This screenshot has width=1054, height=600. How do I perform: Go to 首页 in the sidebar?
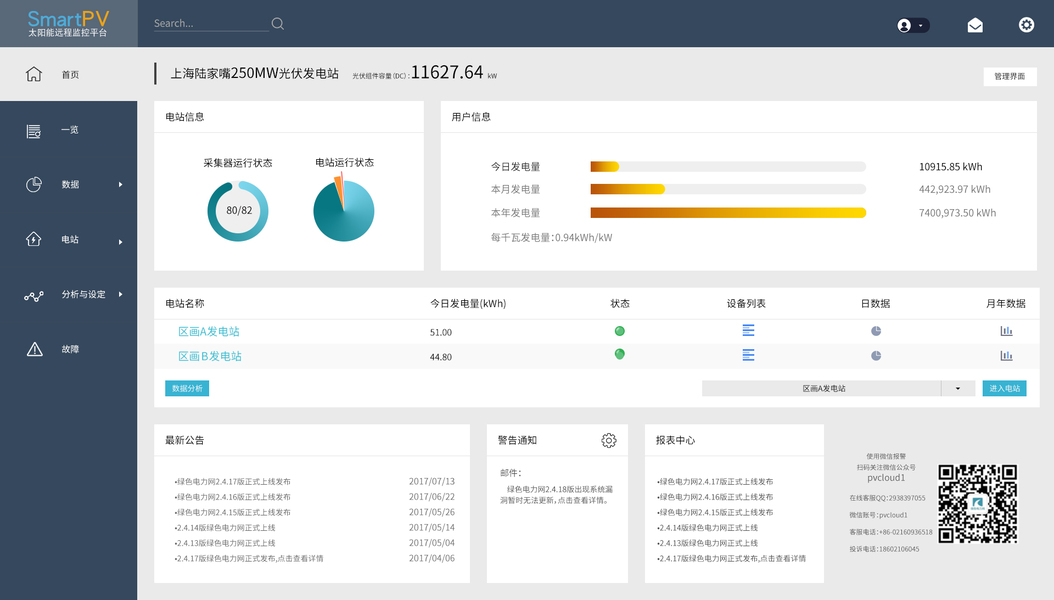pos(69,74)
